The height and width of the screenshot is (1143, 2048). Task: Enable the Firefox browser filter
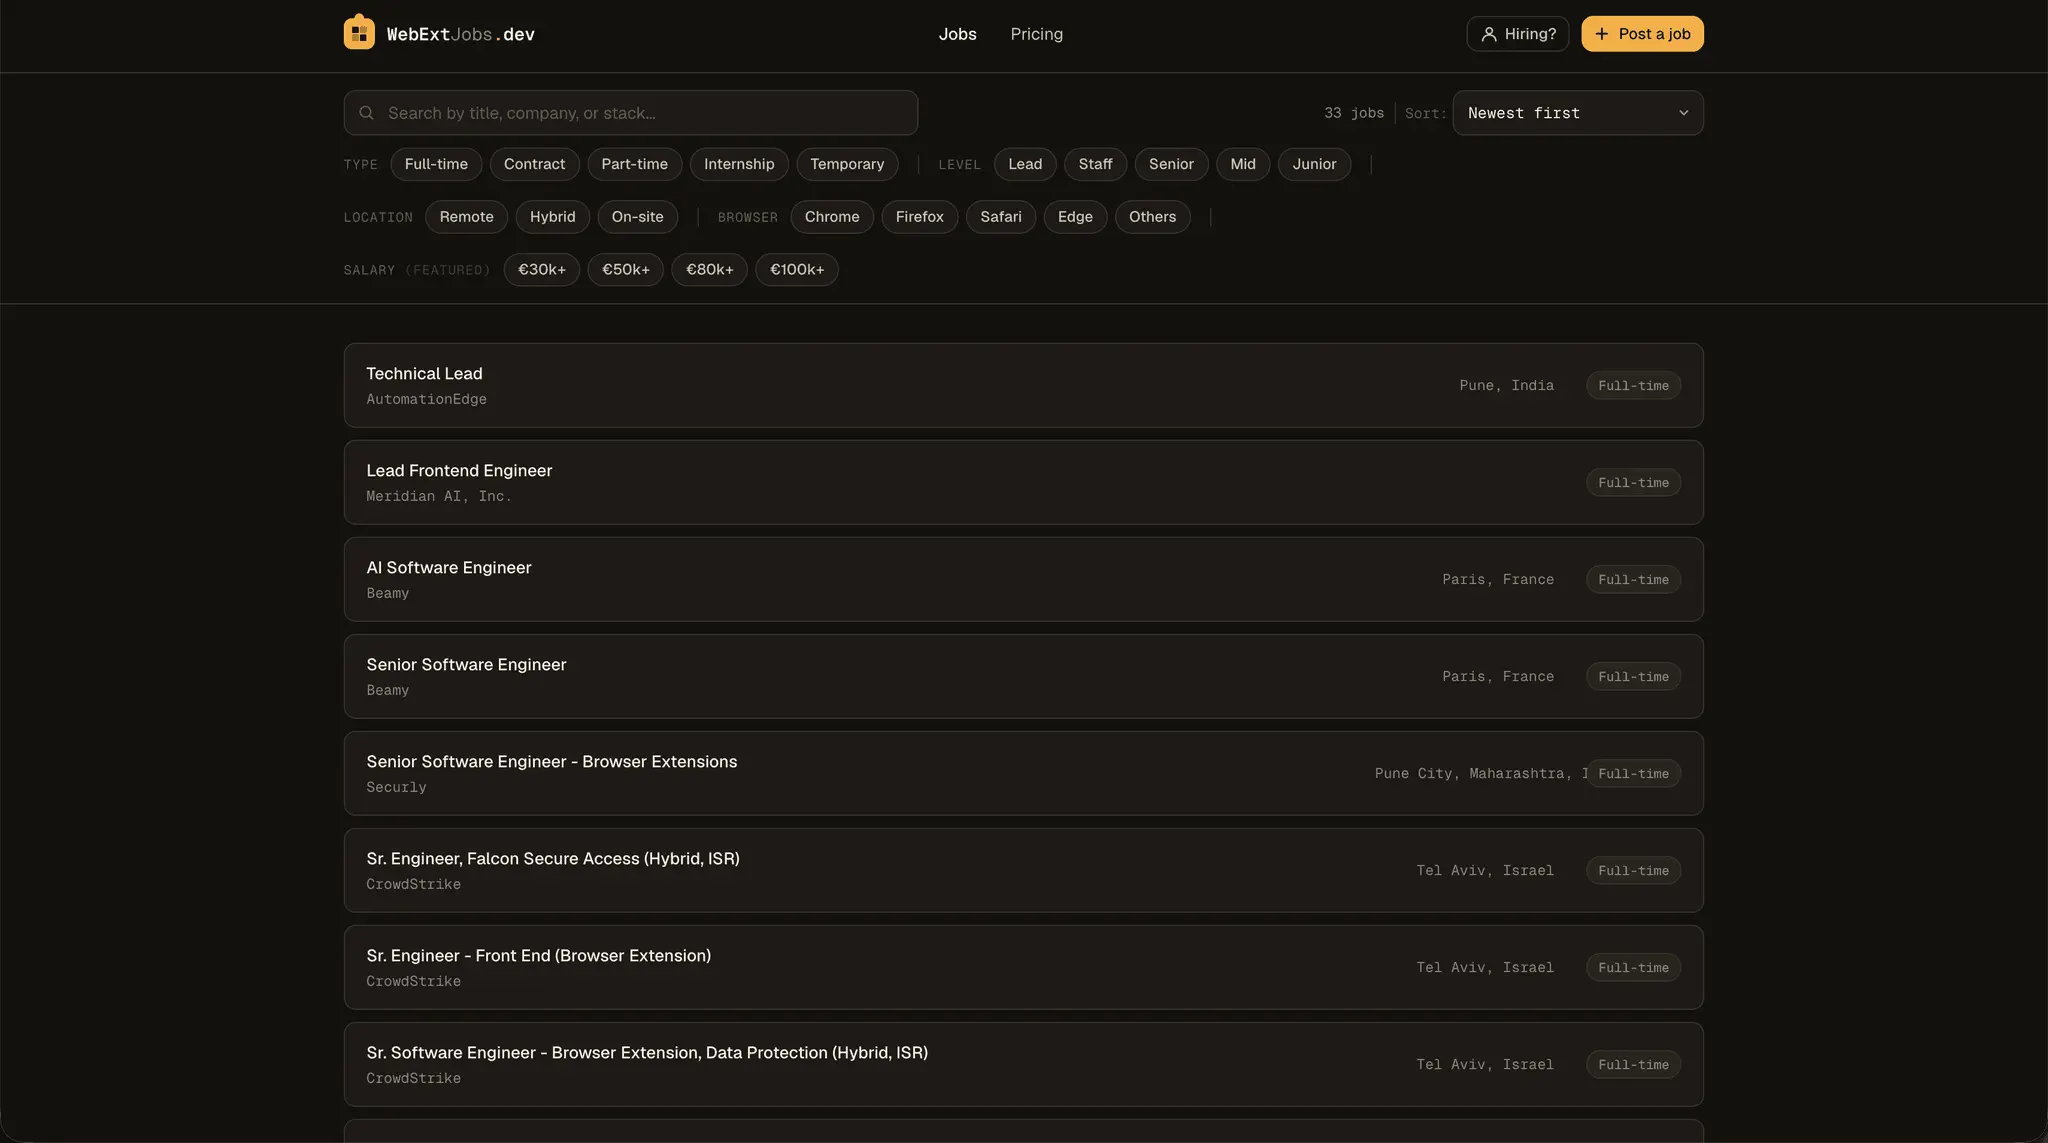[920, 217]
